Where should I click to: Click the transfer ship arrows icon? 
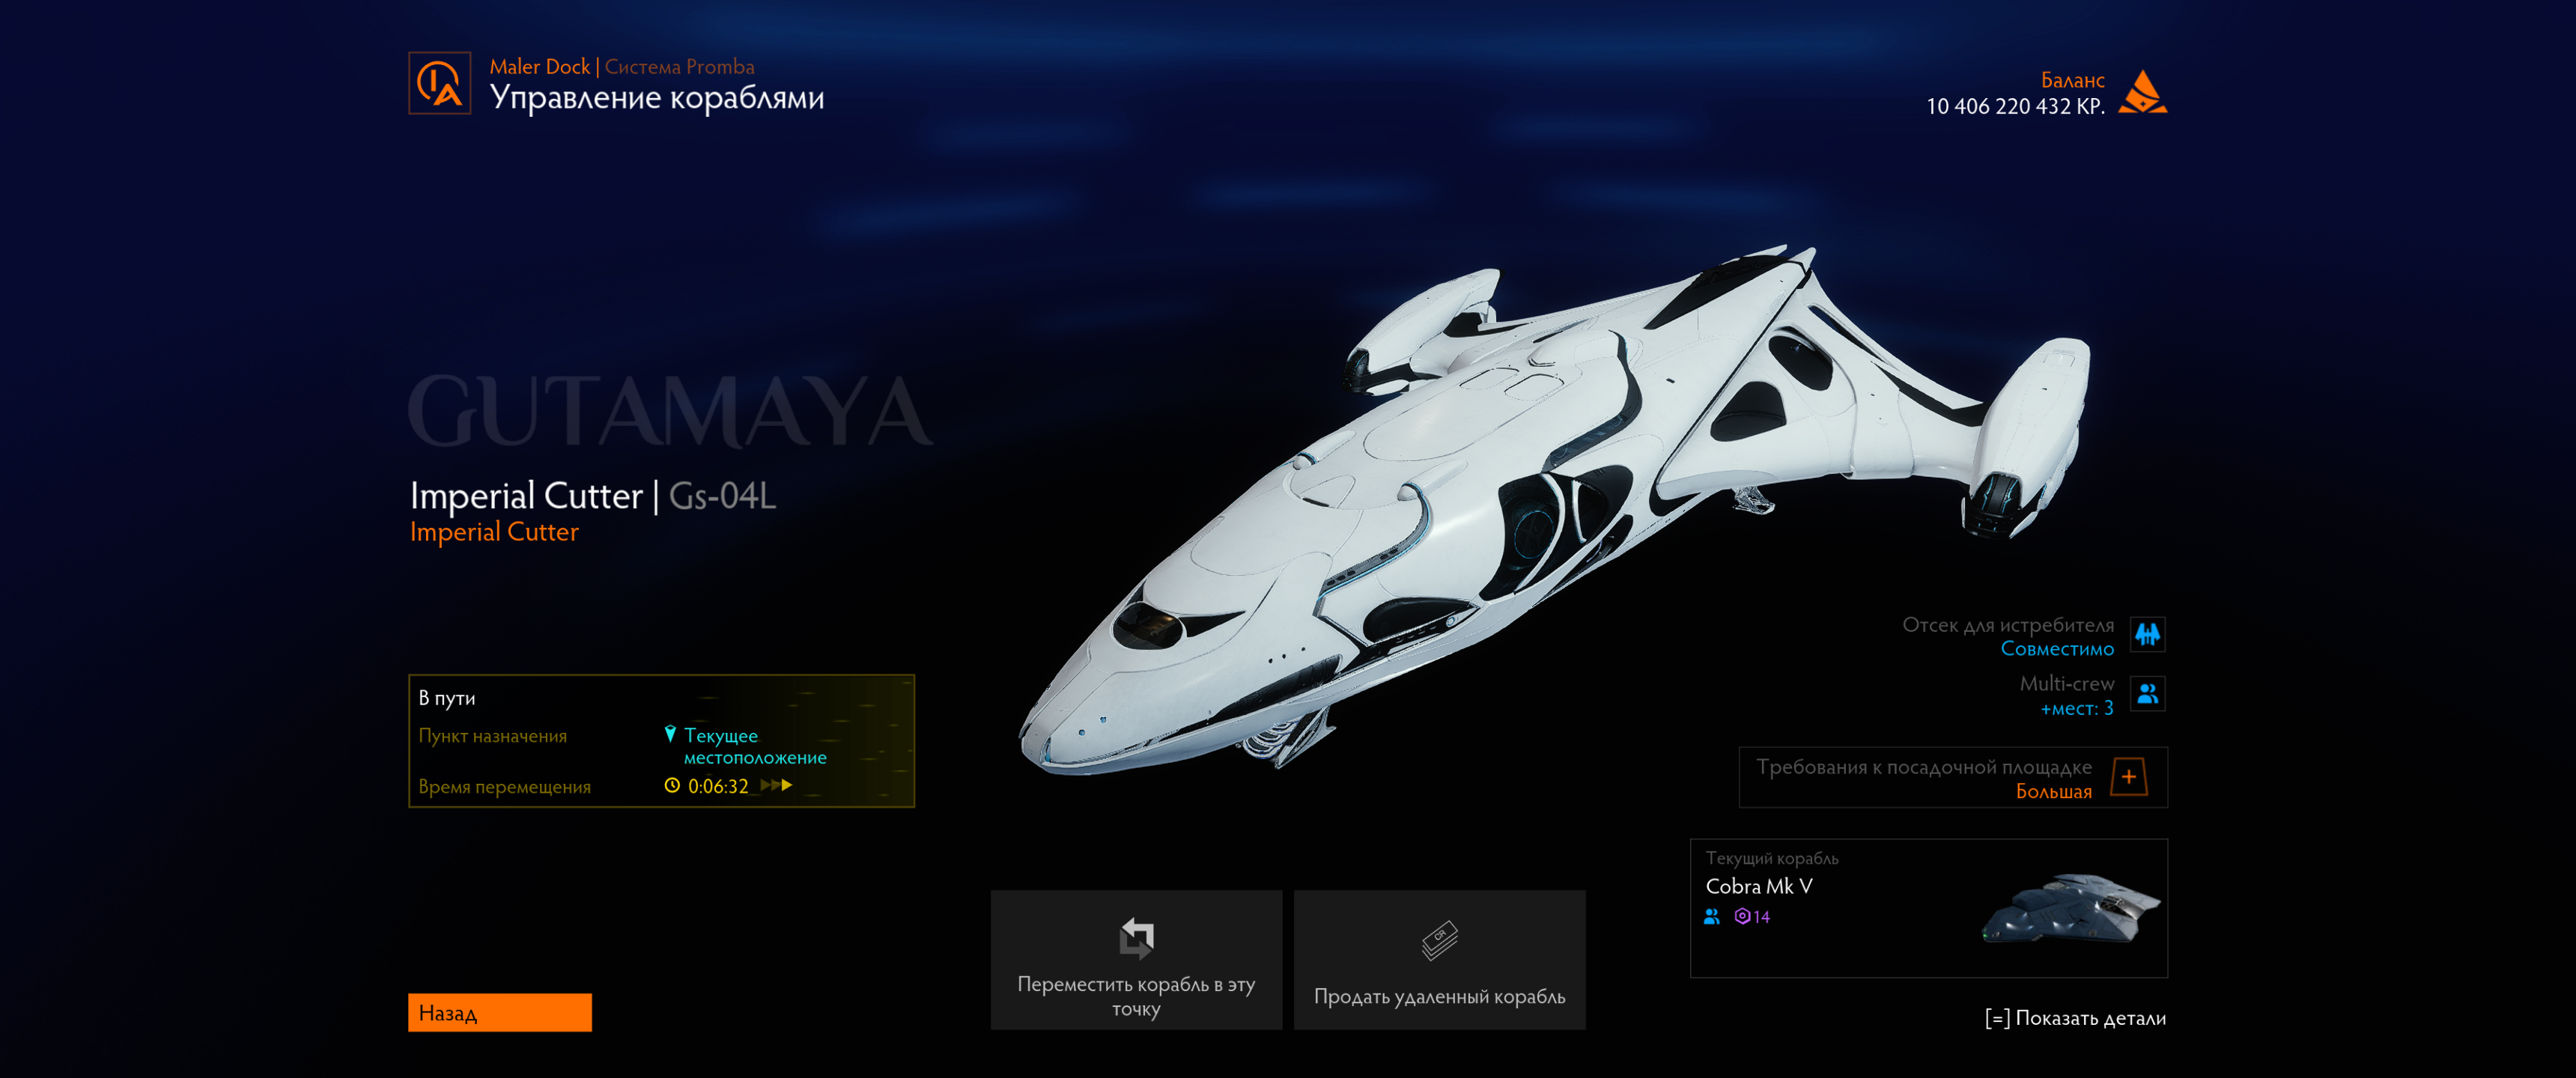coord(1136,937)
